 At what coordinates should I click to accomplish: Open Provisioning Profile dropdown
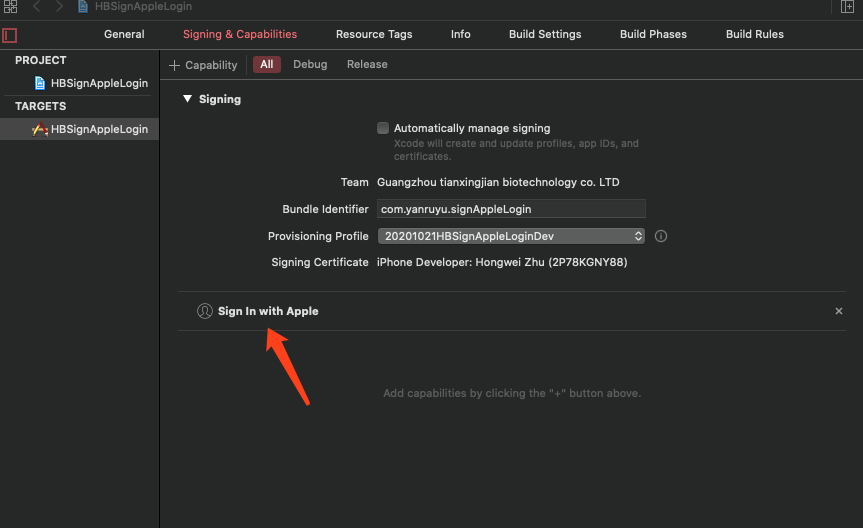tap(511, 236)
